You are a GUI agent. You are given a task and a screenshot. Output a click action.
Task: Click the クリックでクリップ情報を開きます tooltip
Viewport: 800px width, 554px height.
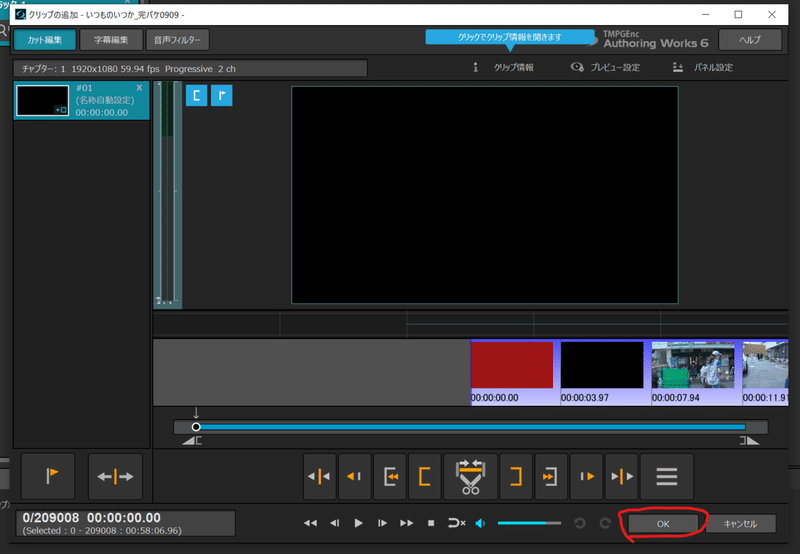click(x=510, y=37)
